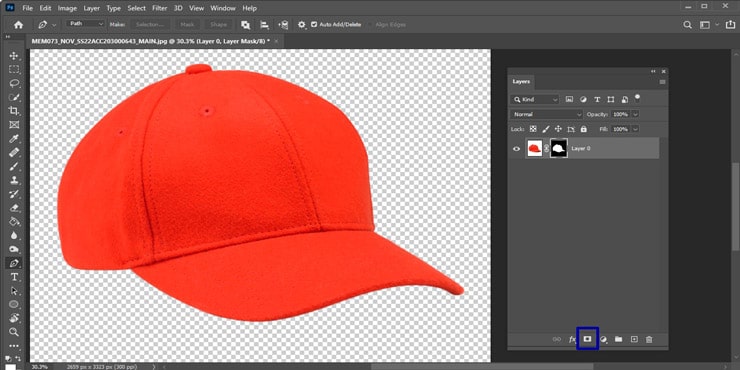Select the Move tool

click(x=14, y=56)
